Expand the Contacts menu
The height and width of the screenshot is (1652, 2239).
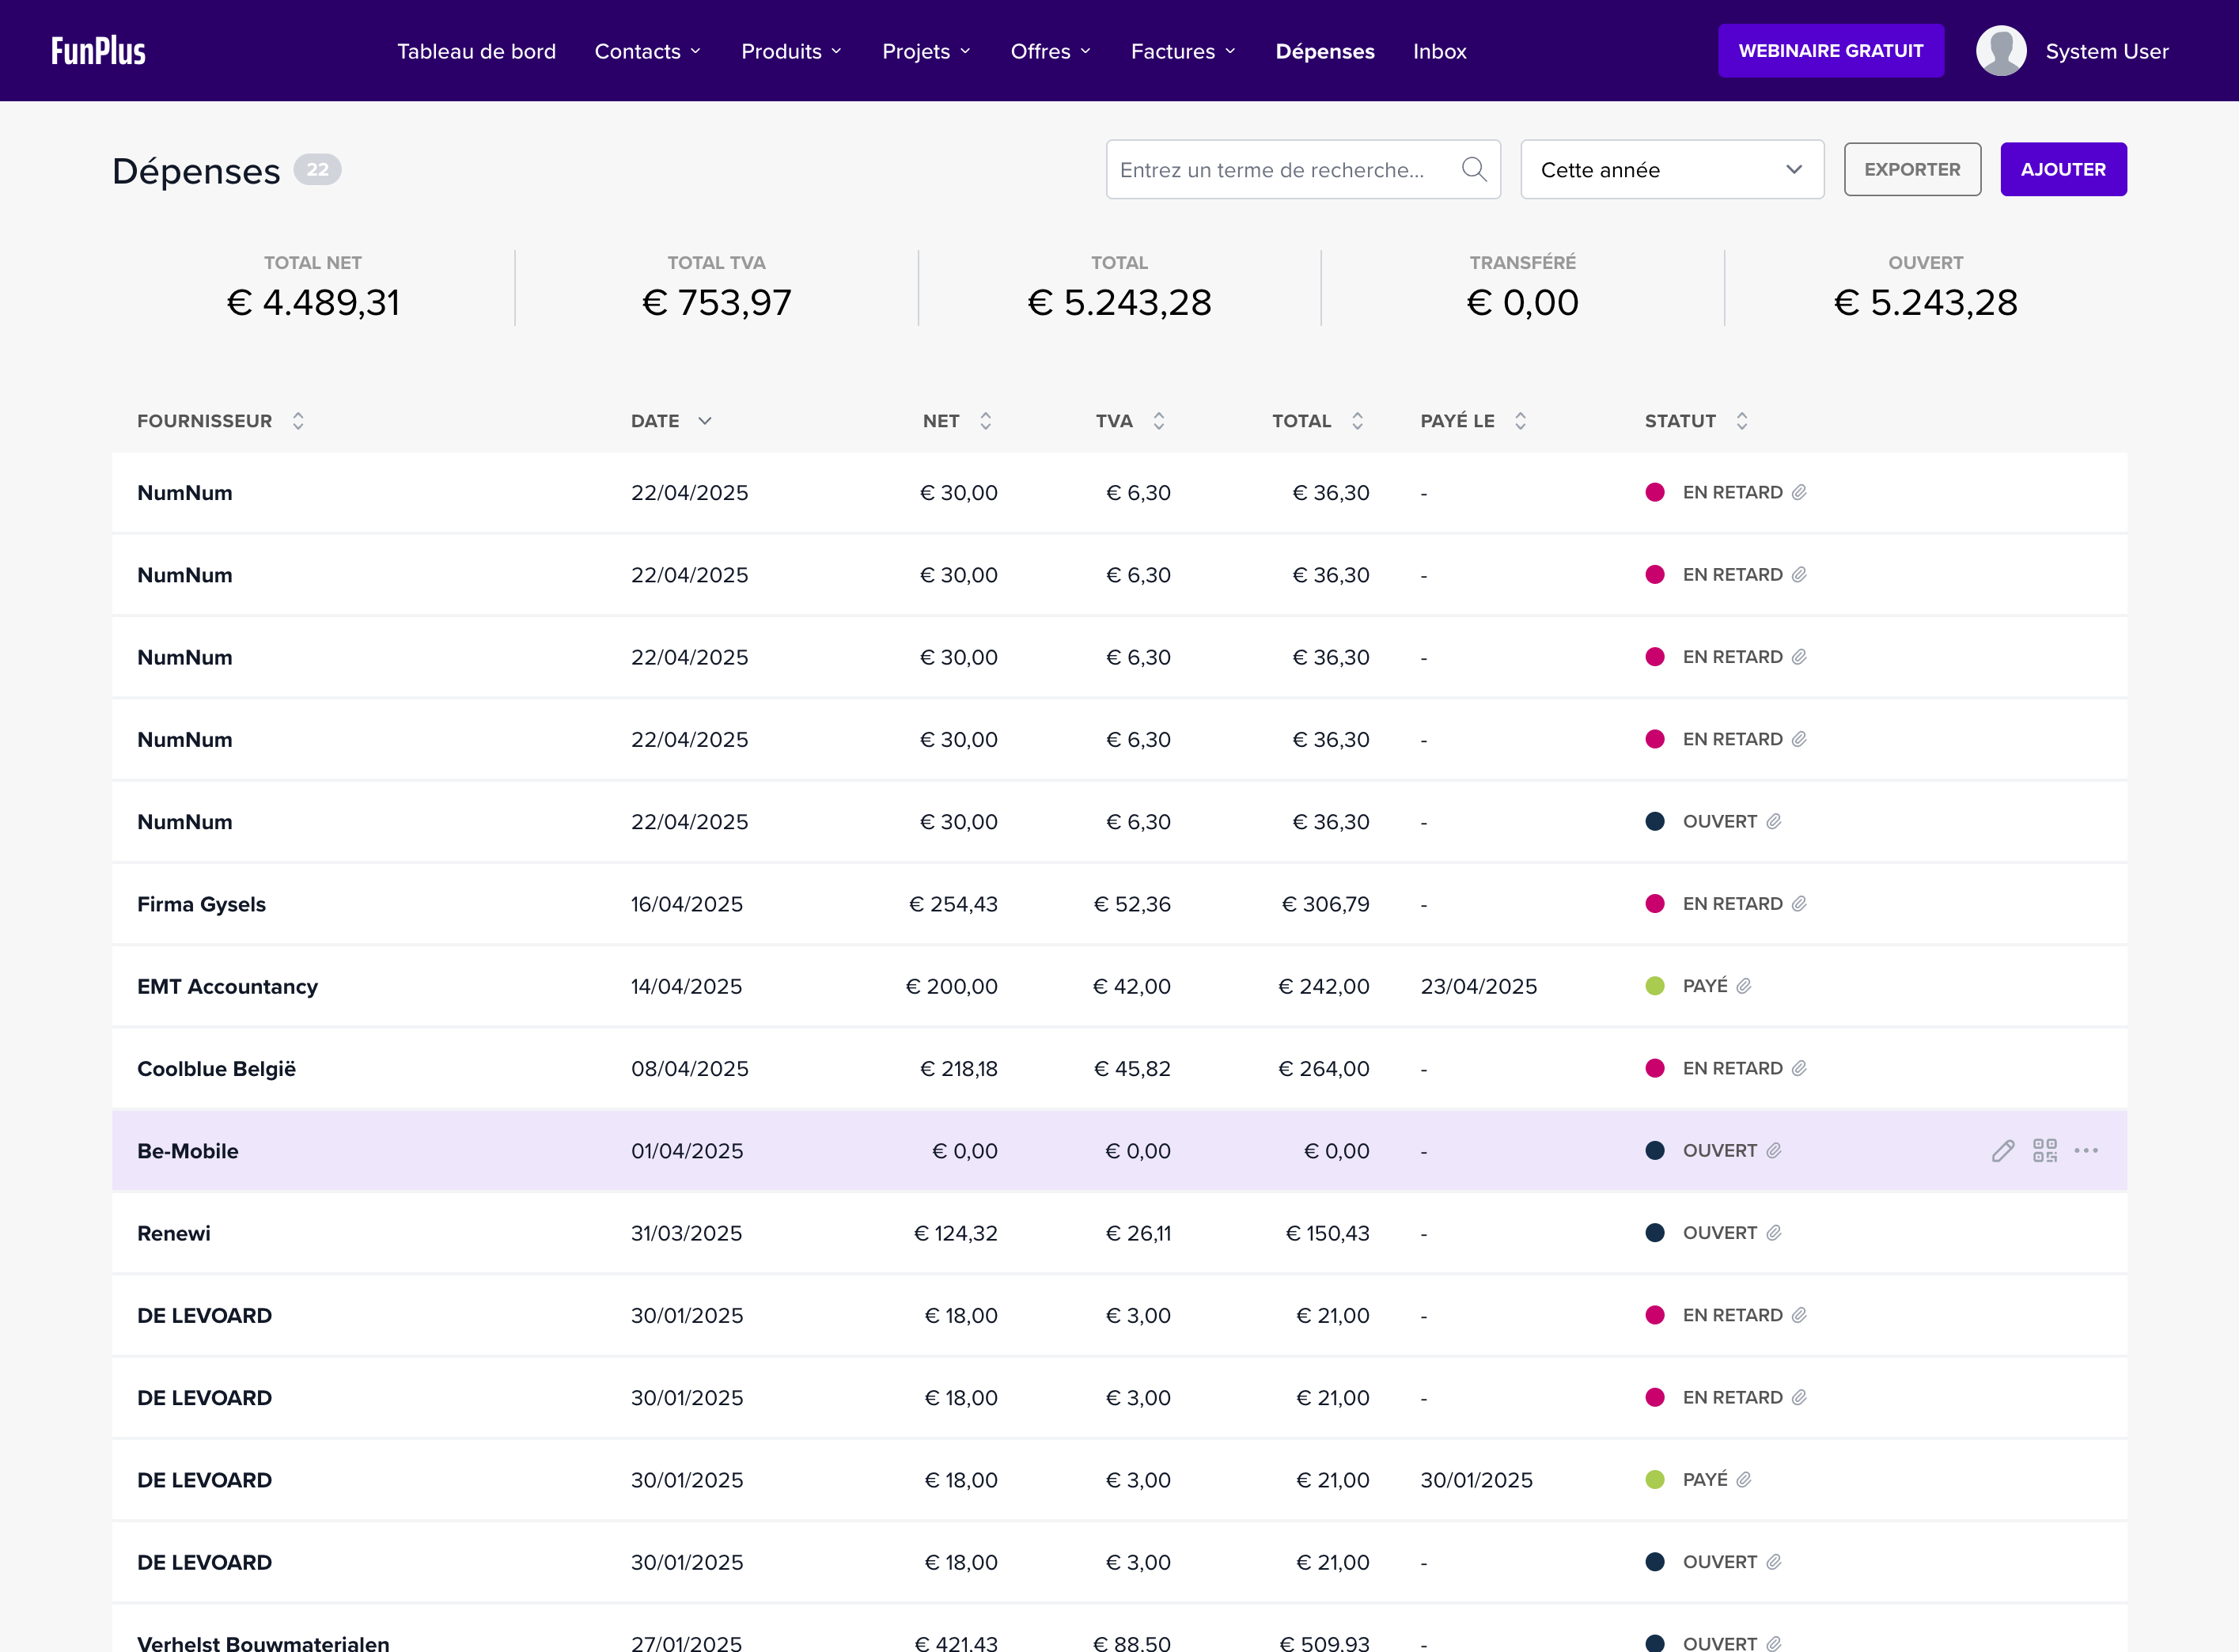click(647, 51)
